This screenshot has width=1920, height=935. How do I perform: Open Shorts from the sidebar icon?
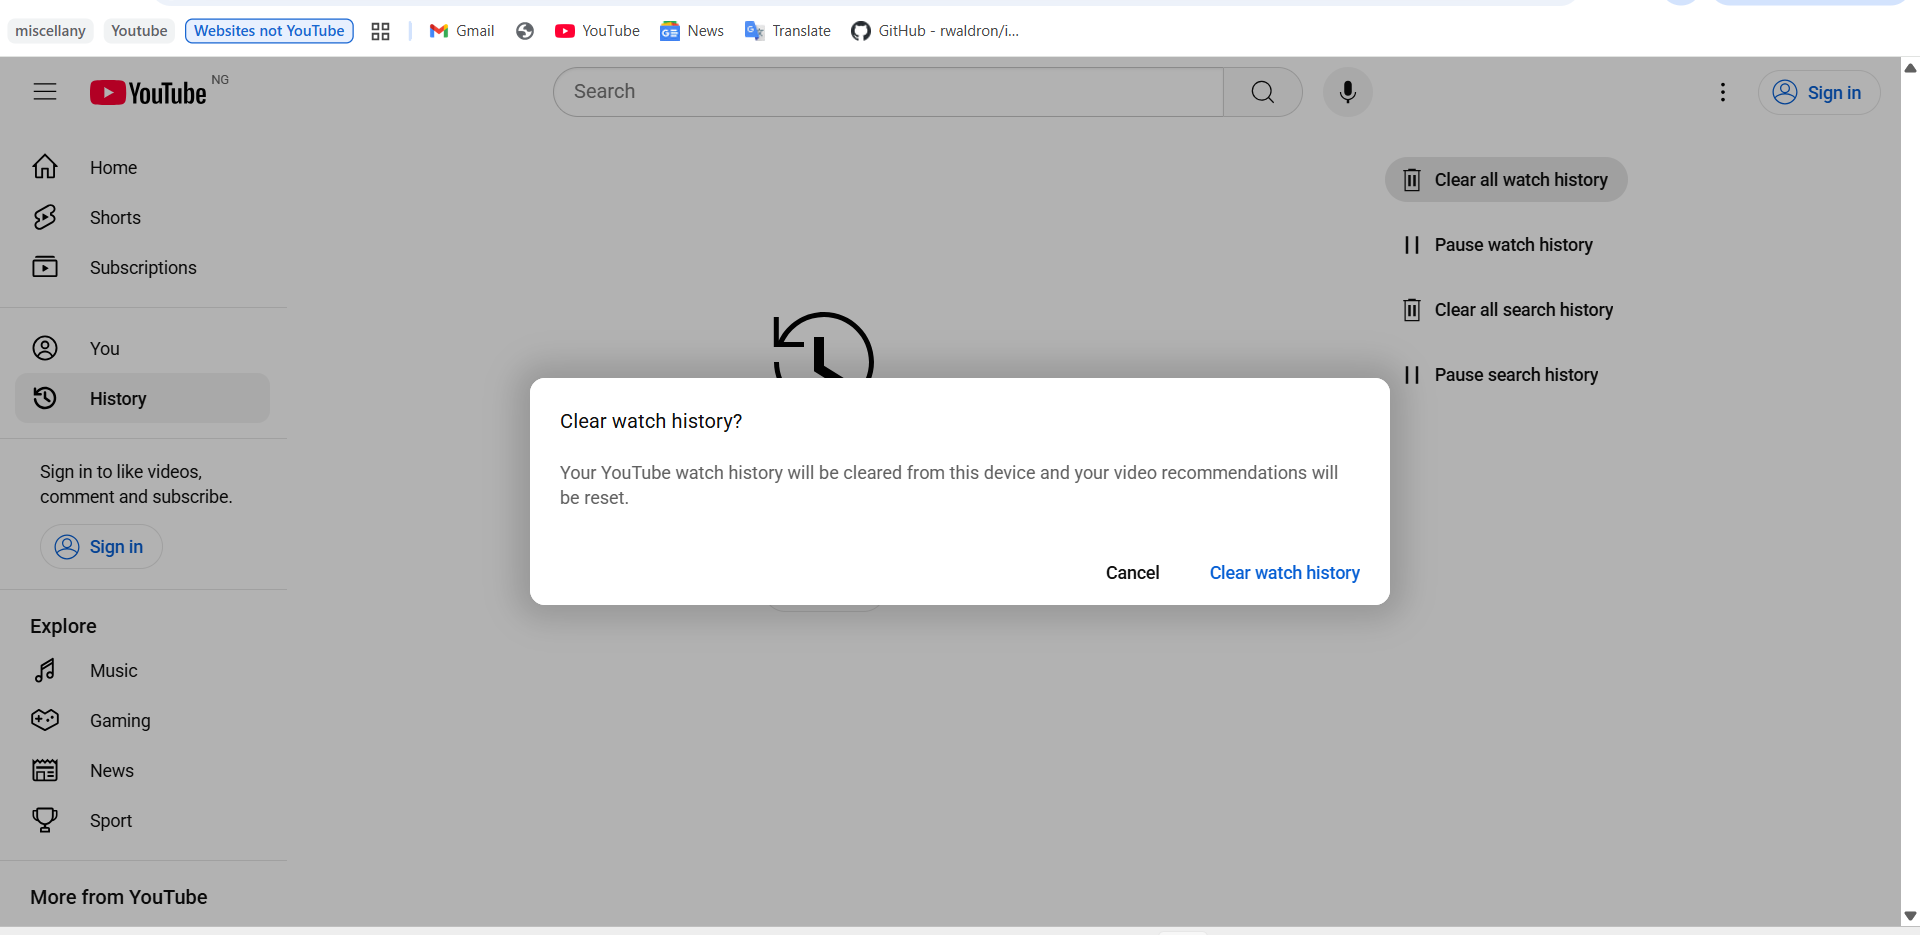45,217
